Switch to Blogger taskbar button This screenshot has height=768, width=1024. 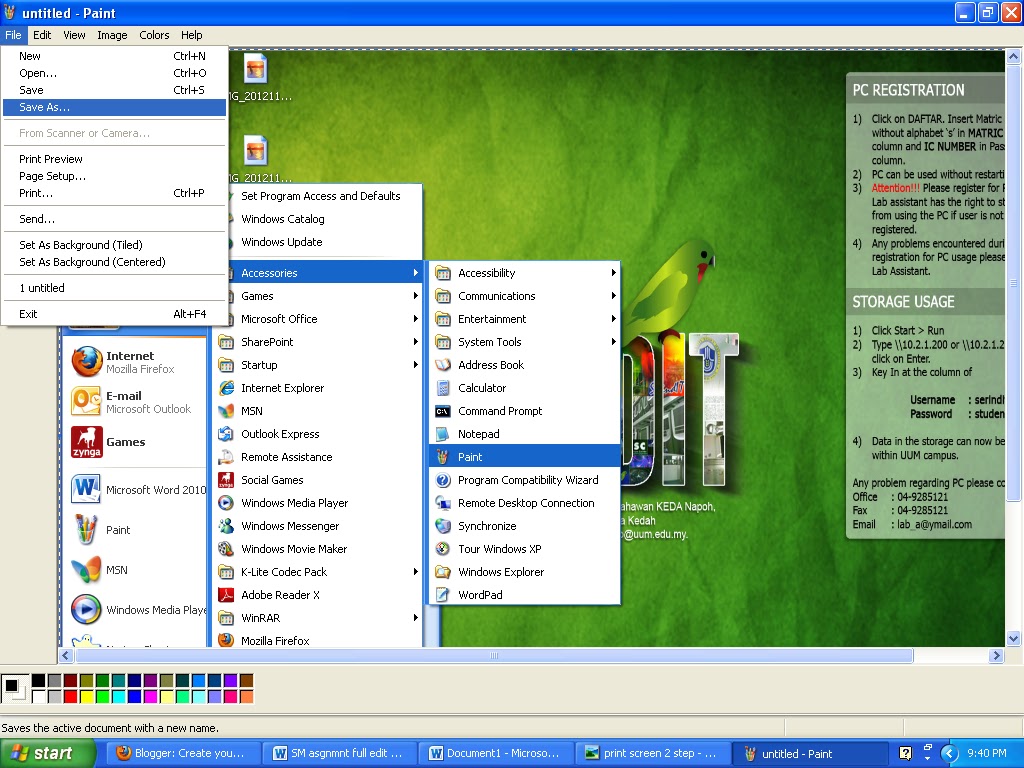pos(183,753)
